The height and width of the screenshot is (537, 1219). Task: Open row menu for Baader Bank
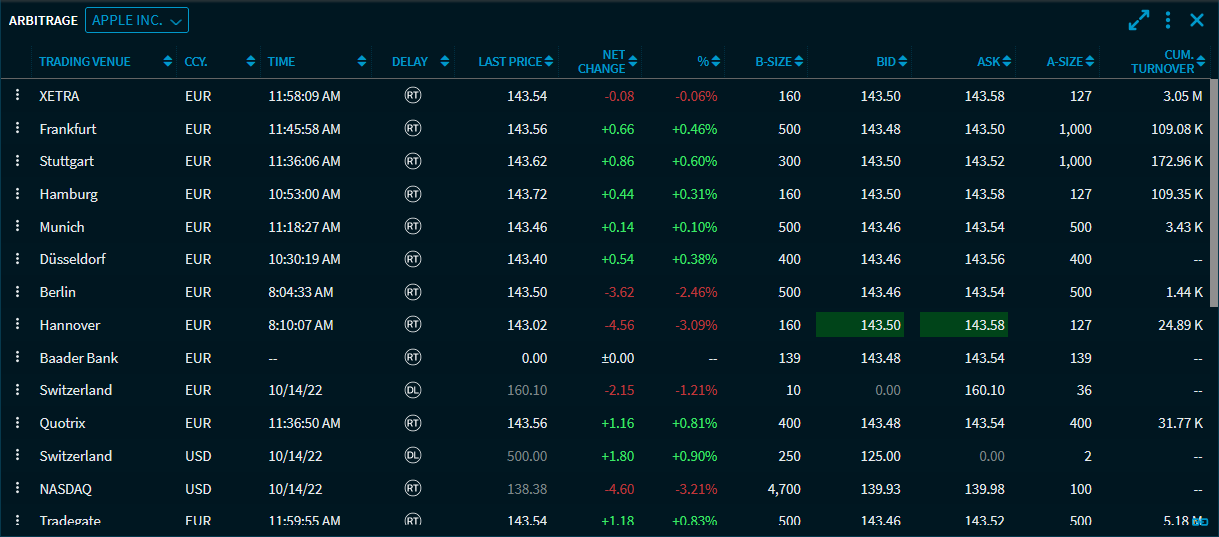[x=17, y=358]
